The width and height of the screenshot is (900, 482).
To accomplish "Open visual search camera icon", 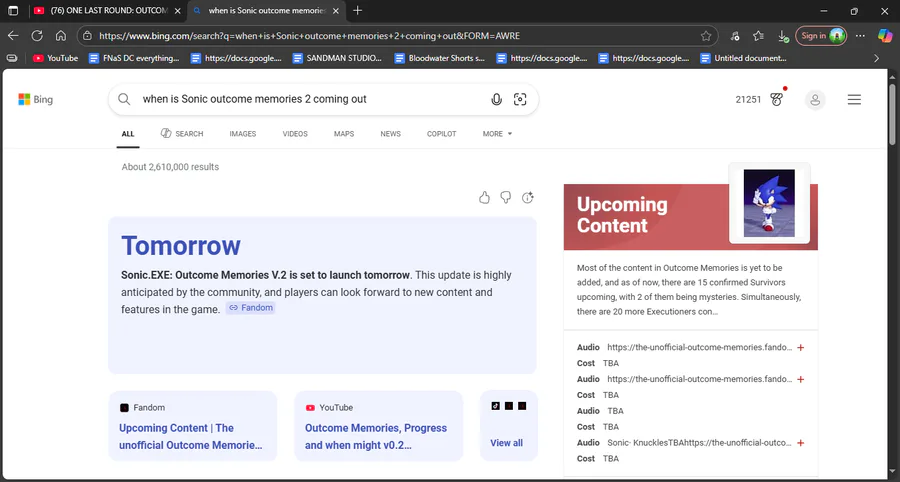I will pos(520,99).
